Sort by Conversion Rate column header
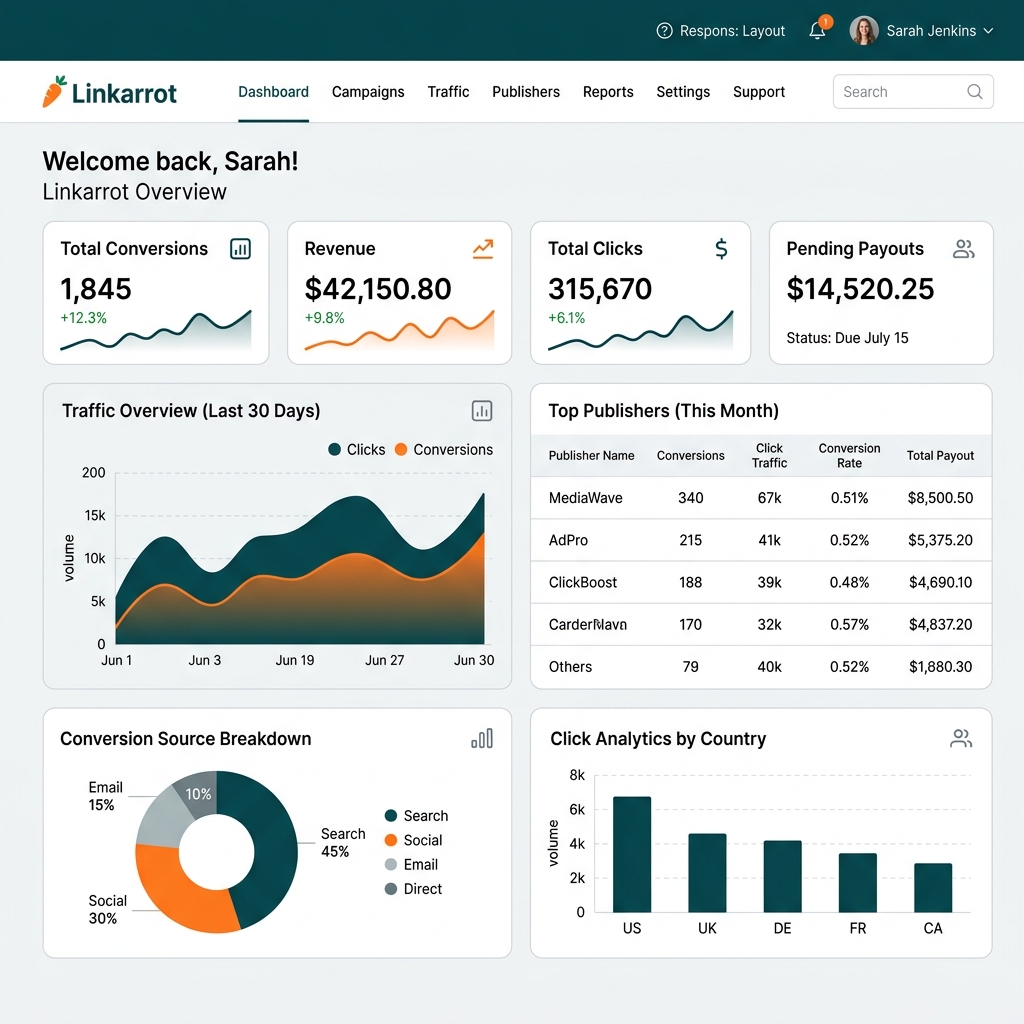This screenshot has width=1024, height=1024. (x=850, y=456)
